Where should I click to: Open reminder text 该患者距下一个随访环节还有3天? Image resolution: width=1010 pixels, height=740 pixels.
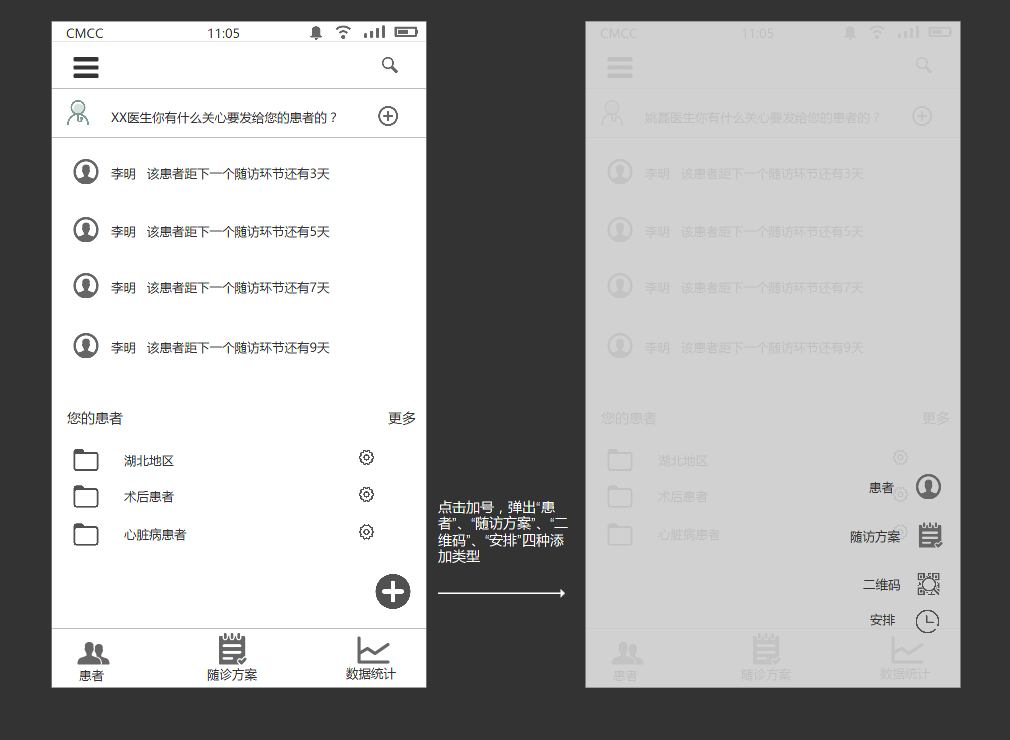click(x=238, y=174)
